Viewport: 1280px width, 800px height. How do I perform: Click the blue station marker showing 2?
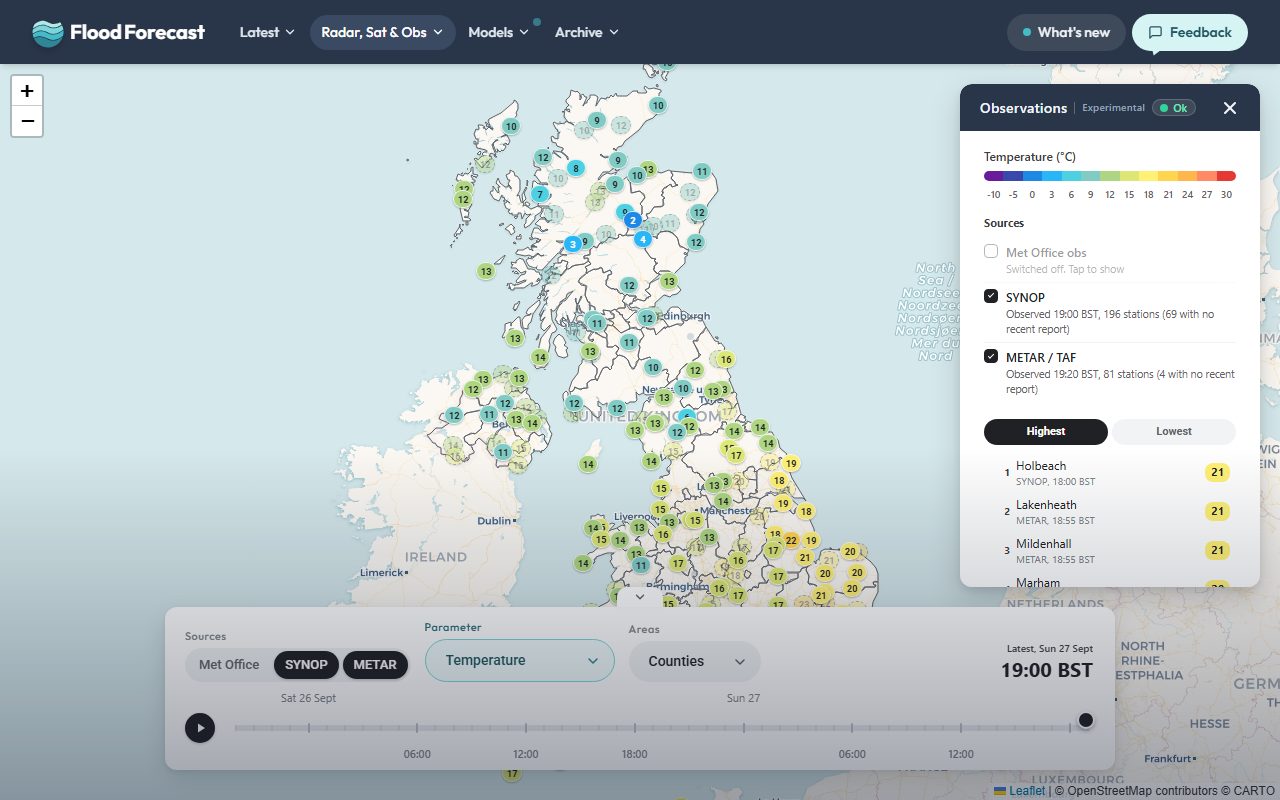pos(633,220)
